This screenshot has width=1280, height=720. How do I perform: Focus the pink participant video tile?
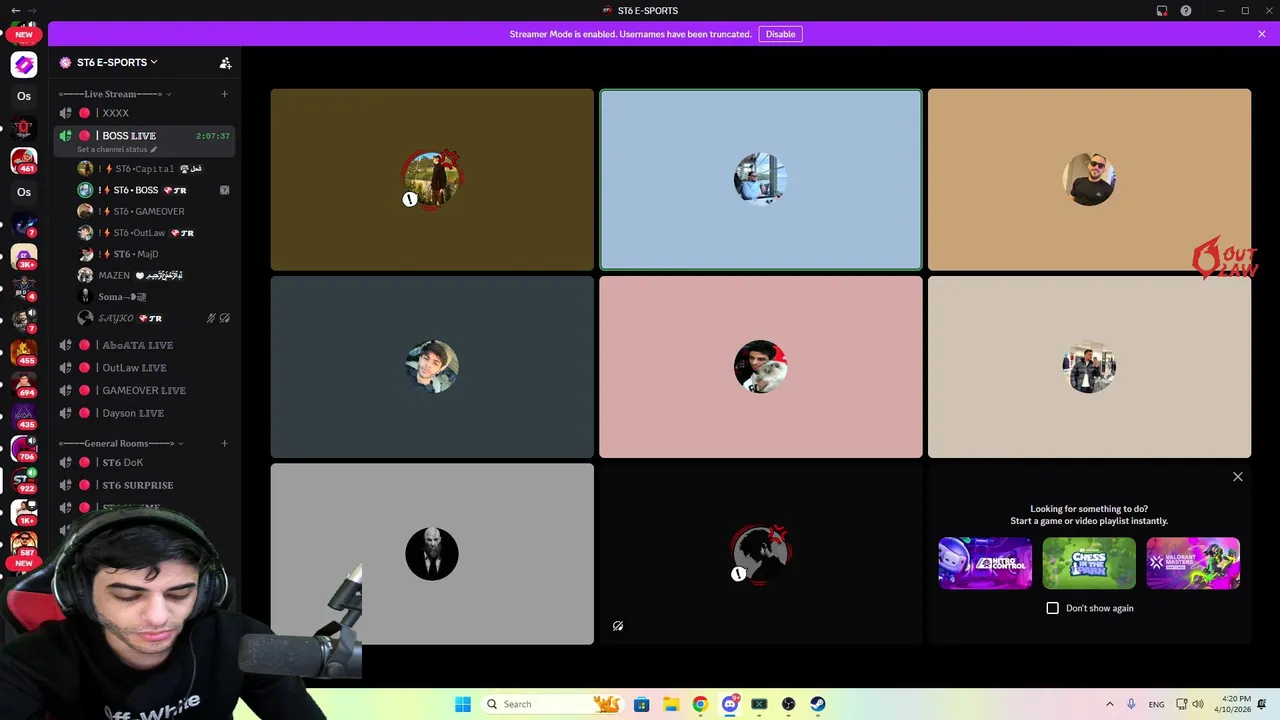pos(760,367)
